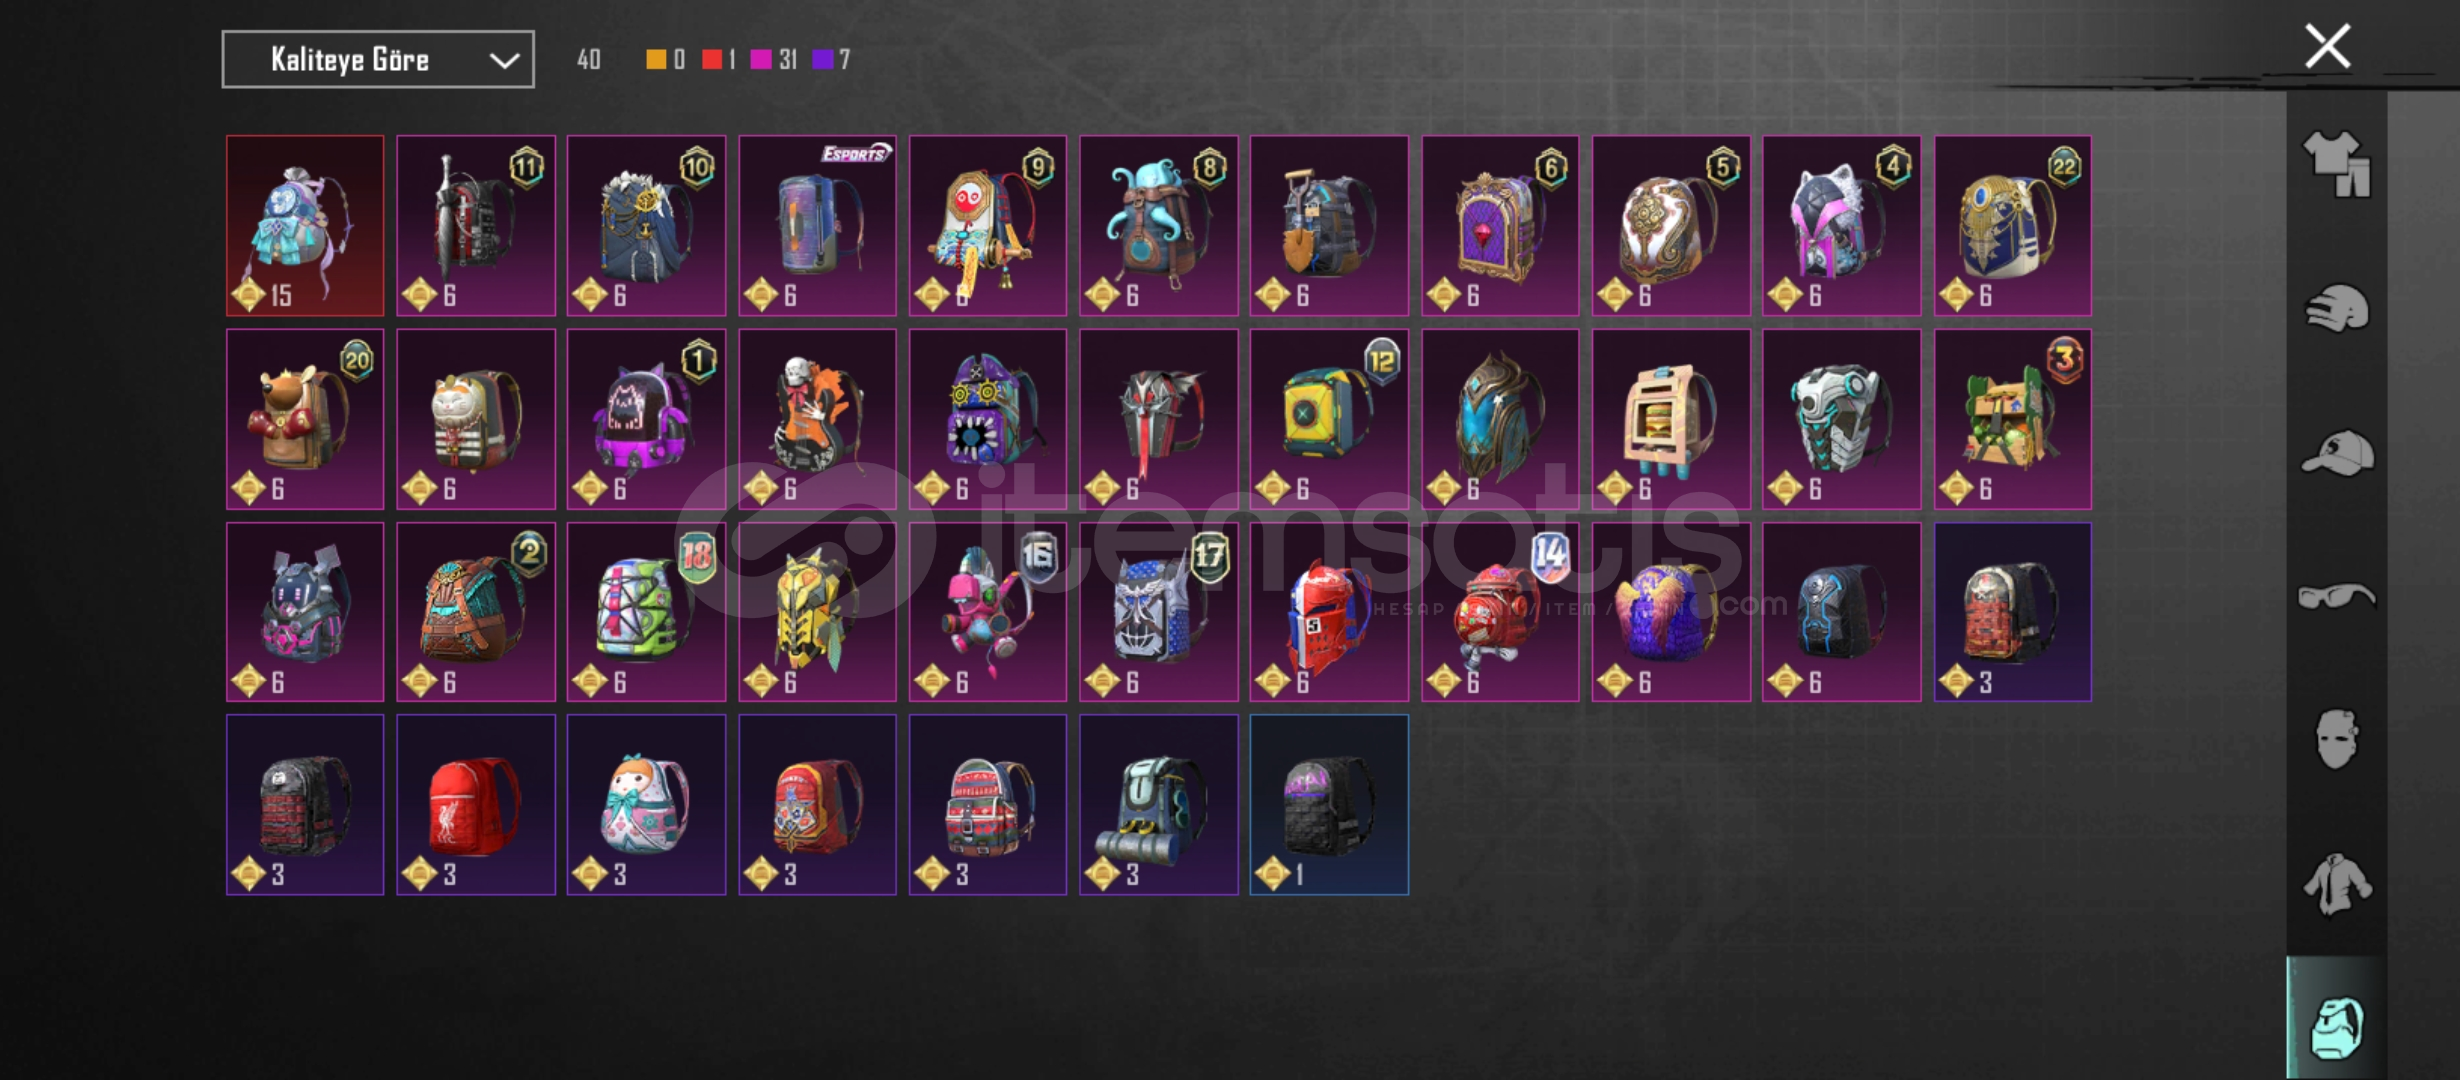
Task: Filter by the orange quality swatch
Action: 656,60
